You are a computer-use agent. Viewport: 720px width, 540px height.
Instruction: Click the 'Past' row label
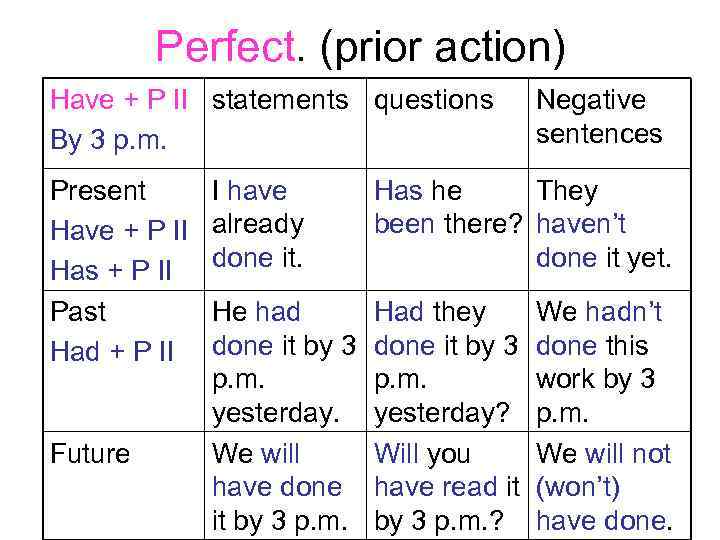78,312
